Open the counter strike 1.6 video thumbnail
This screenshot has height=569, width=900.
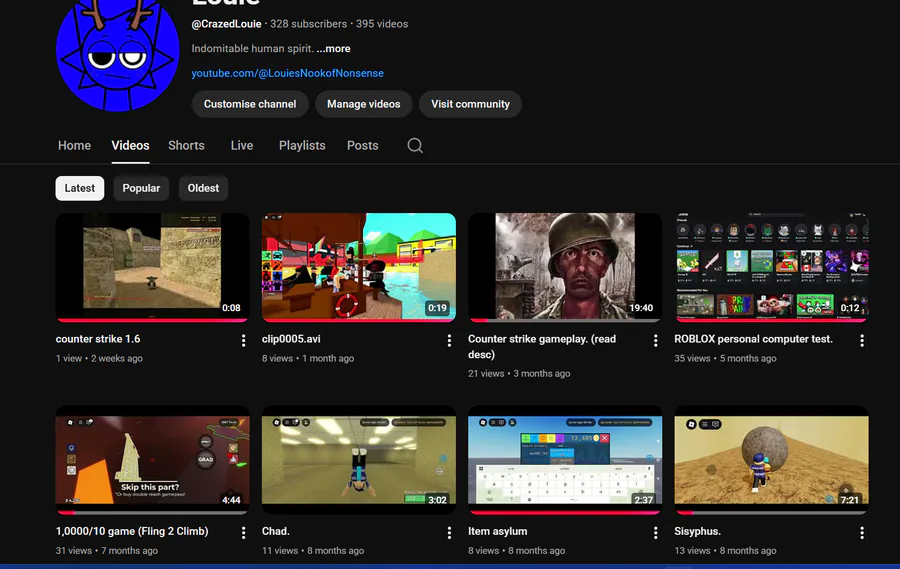click(x=153, y=268)
